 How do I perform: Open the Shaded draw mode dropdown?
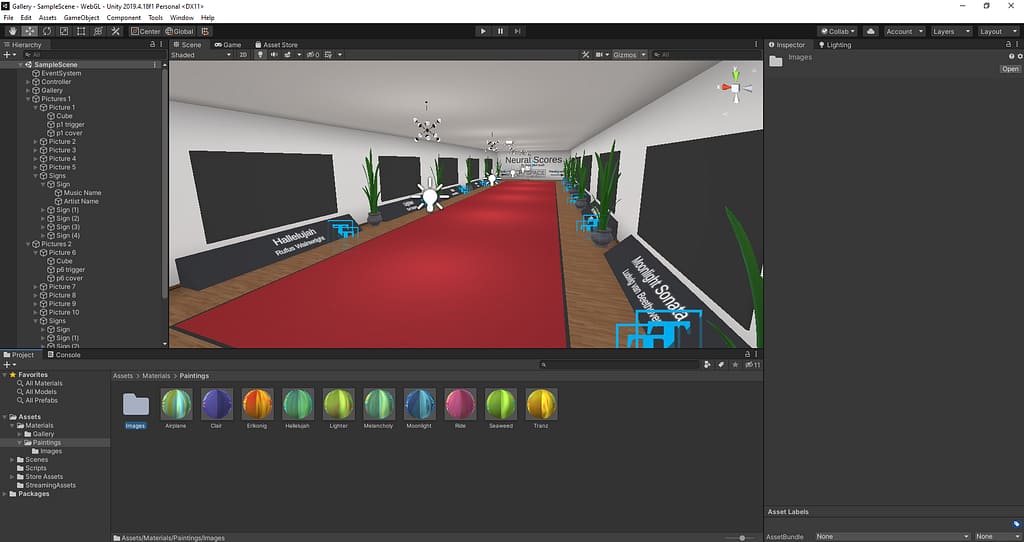[200, 55]
